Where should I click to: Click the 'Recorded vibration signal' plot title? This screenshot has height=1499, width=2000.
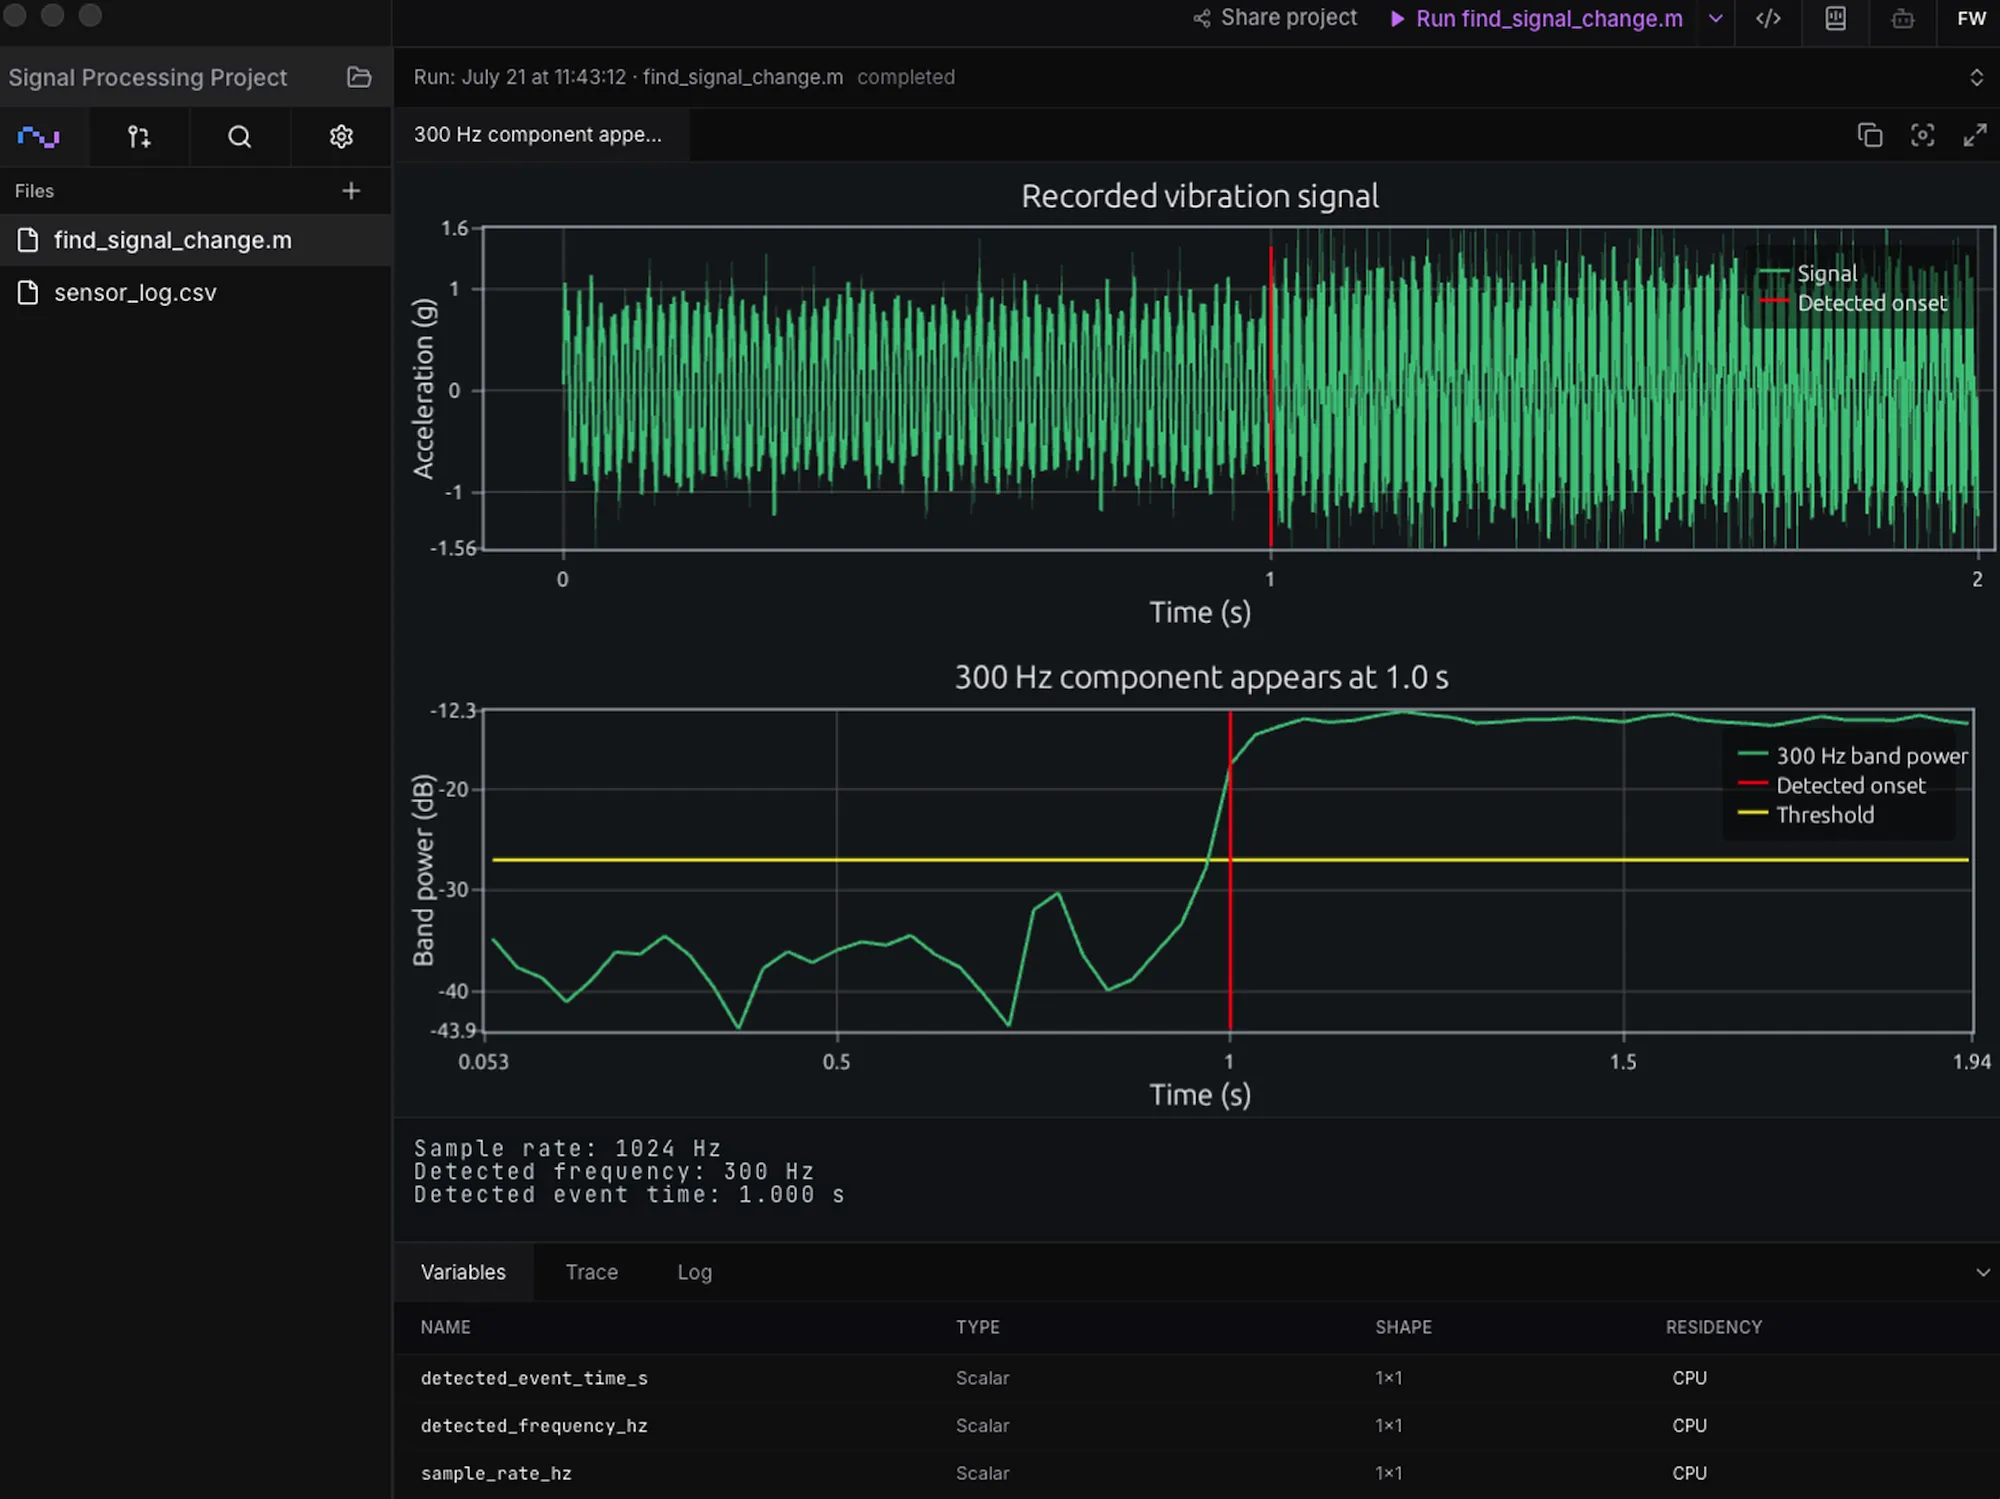pyautogui.click(x=1200, y=196)
